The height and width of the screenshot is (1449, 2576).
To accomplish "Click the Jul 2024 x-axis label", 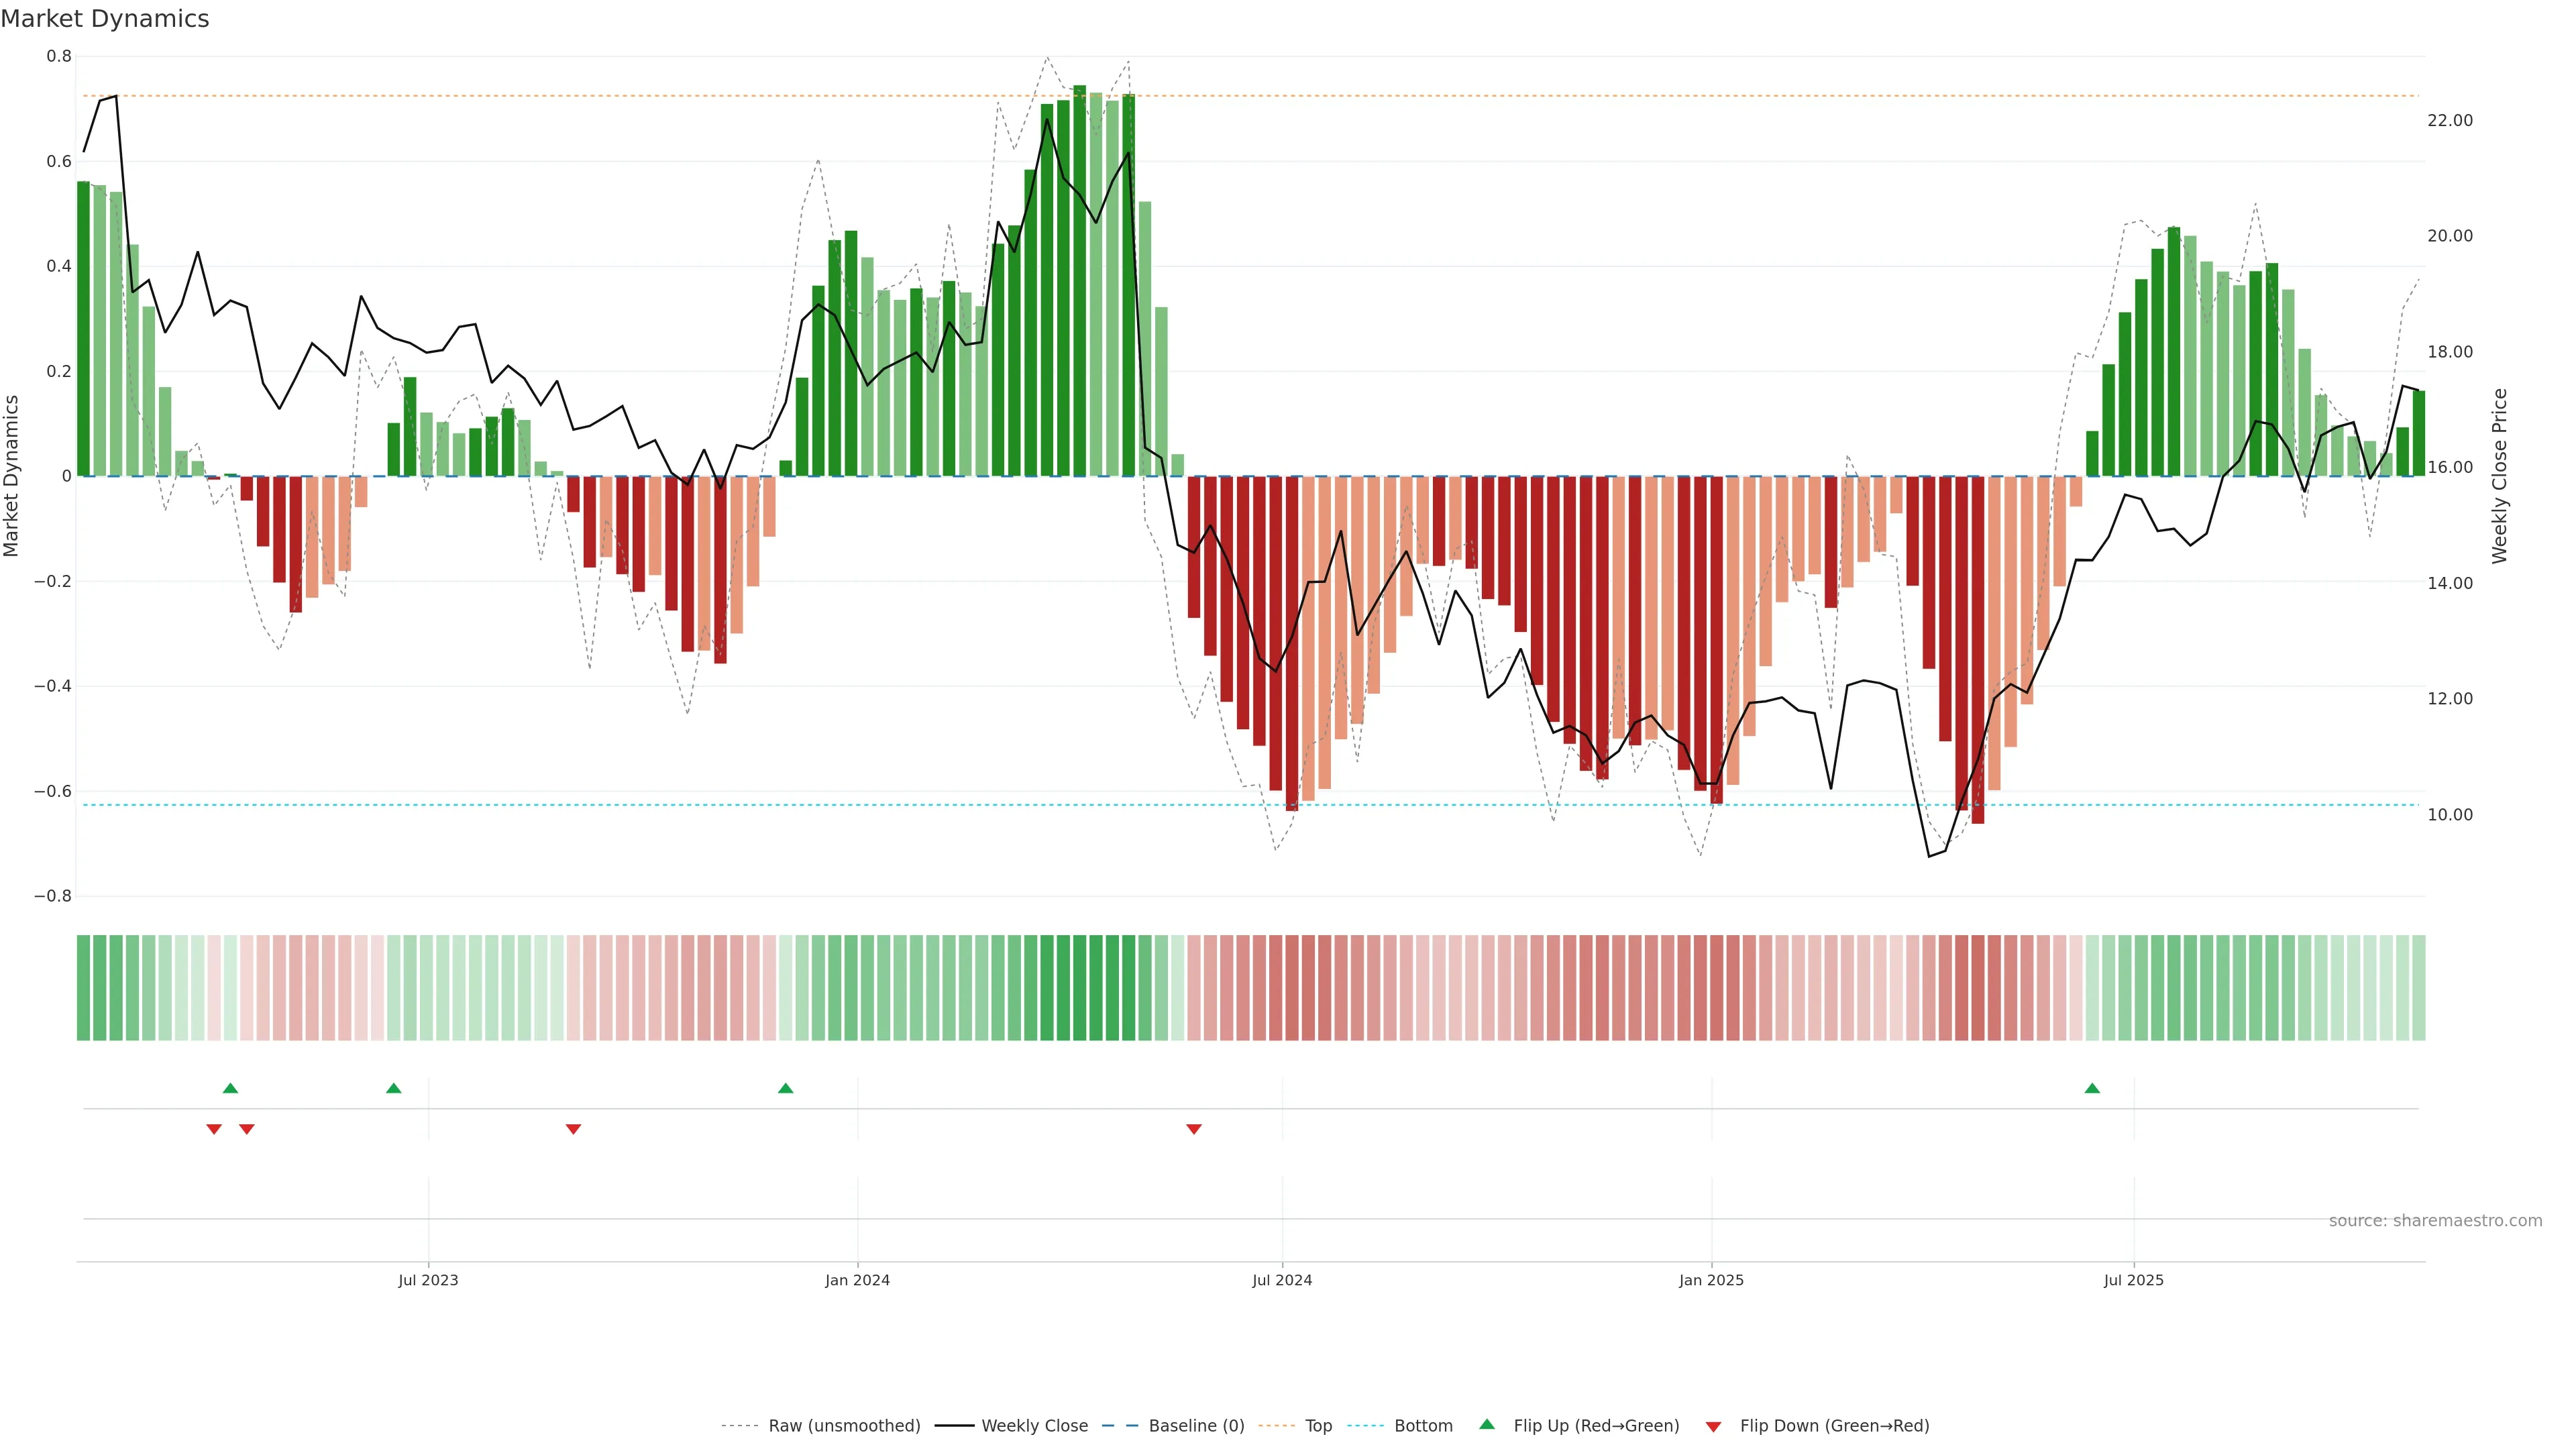I will point(1282,1280).
